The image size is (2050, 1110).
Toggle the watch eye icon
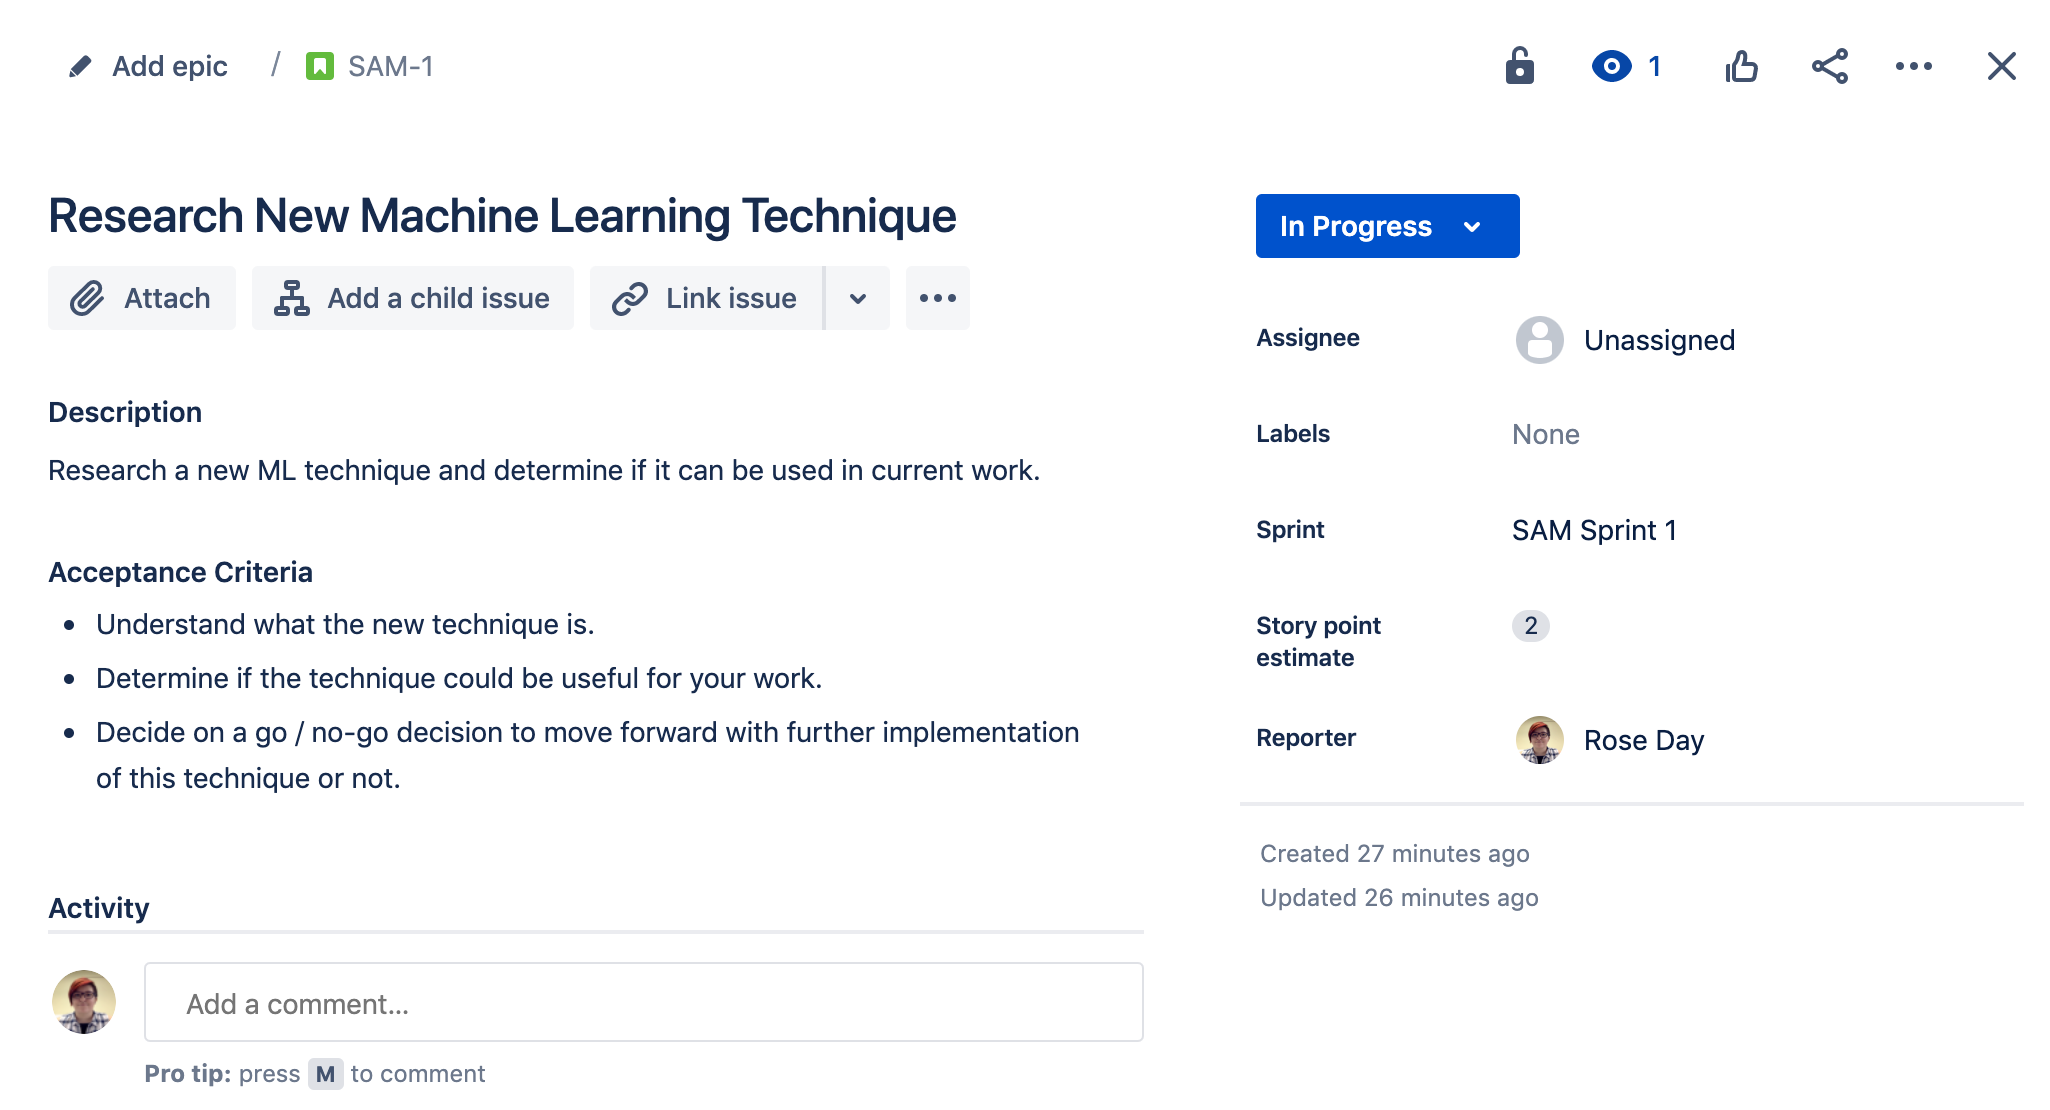click(1611, 67)
